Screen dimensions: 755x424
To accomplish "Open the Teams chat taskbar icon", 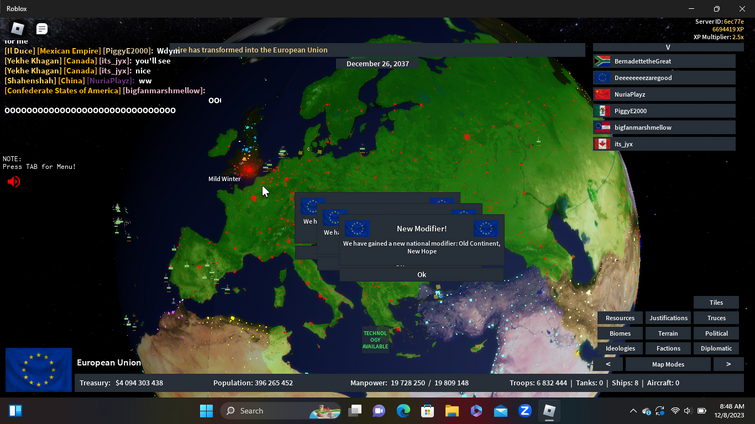I will pyautogui.click(x=379, y=411).
